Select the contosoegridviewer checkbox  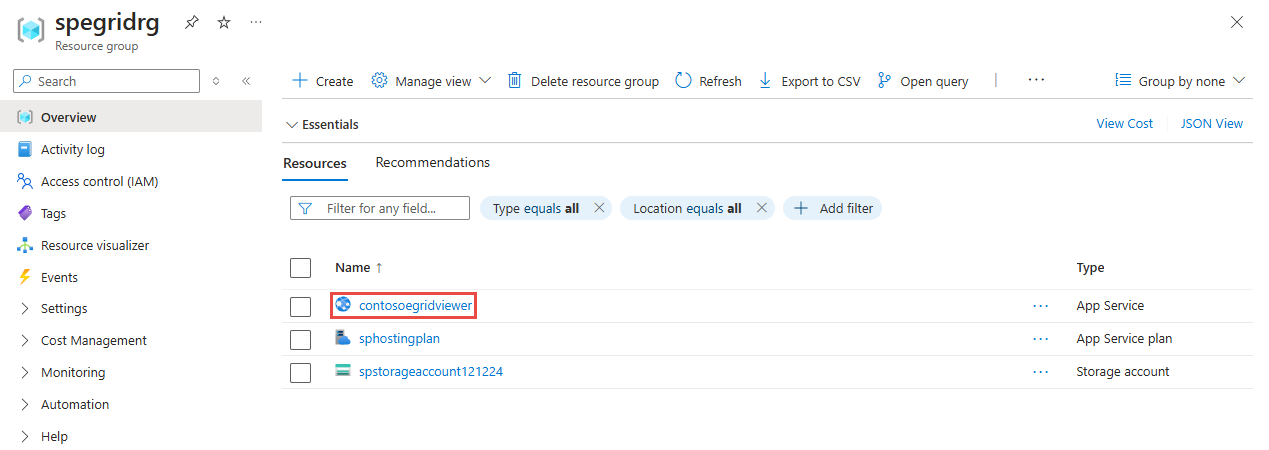(x=300, y=306)
